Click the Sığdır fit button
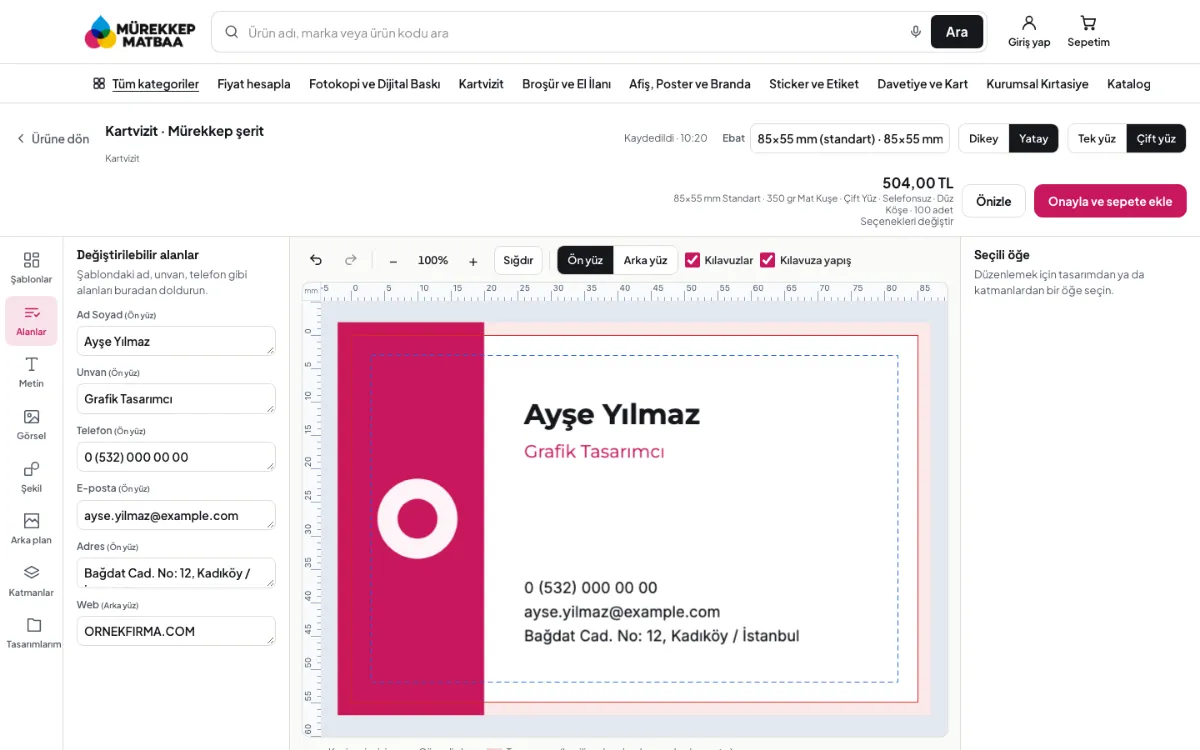Screen dimensions: 1200x750 tap(518, 260)
